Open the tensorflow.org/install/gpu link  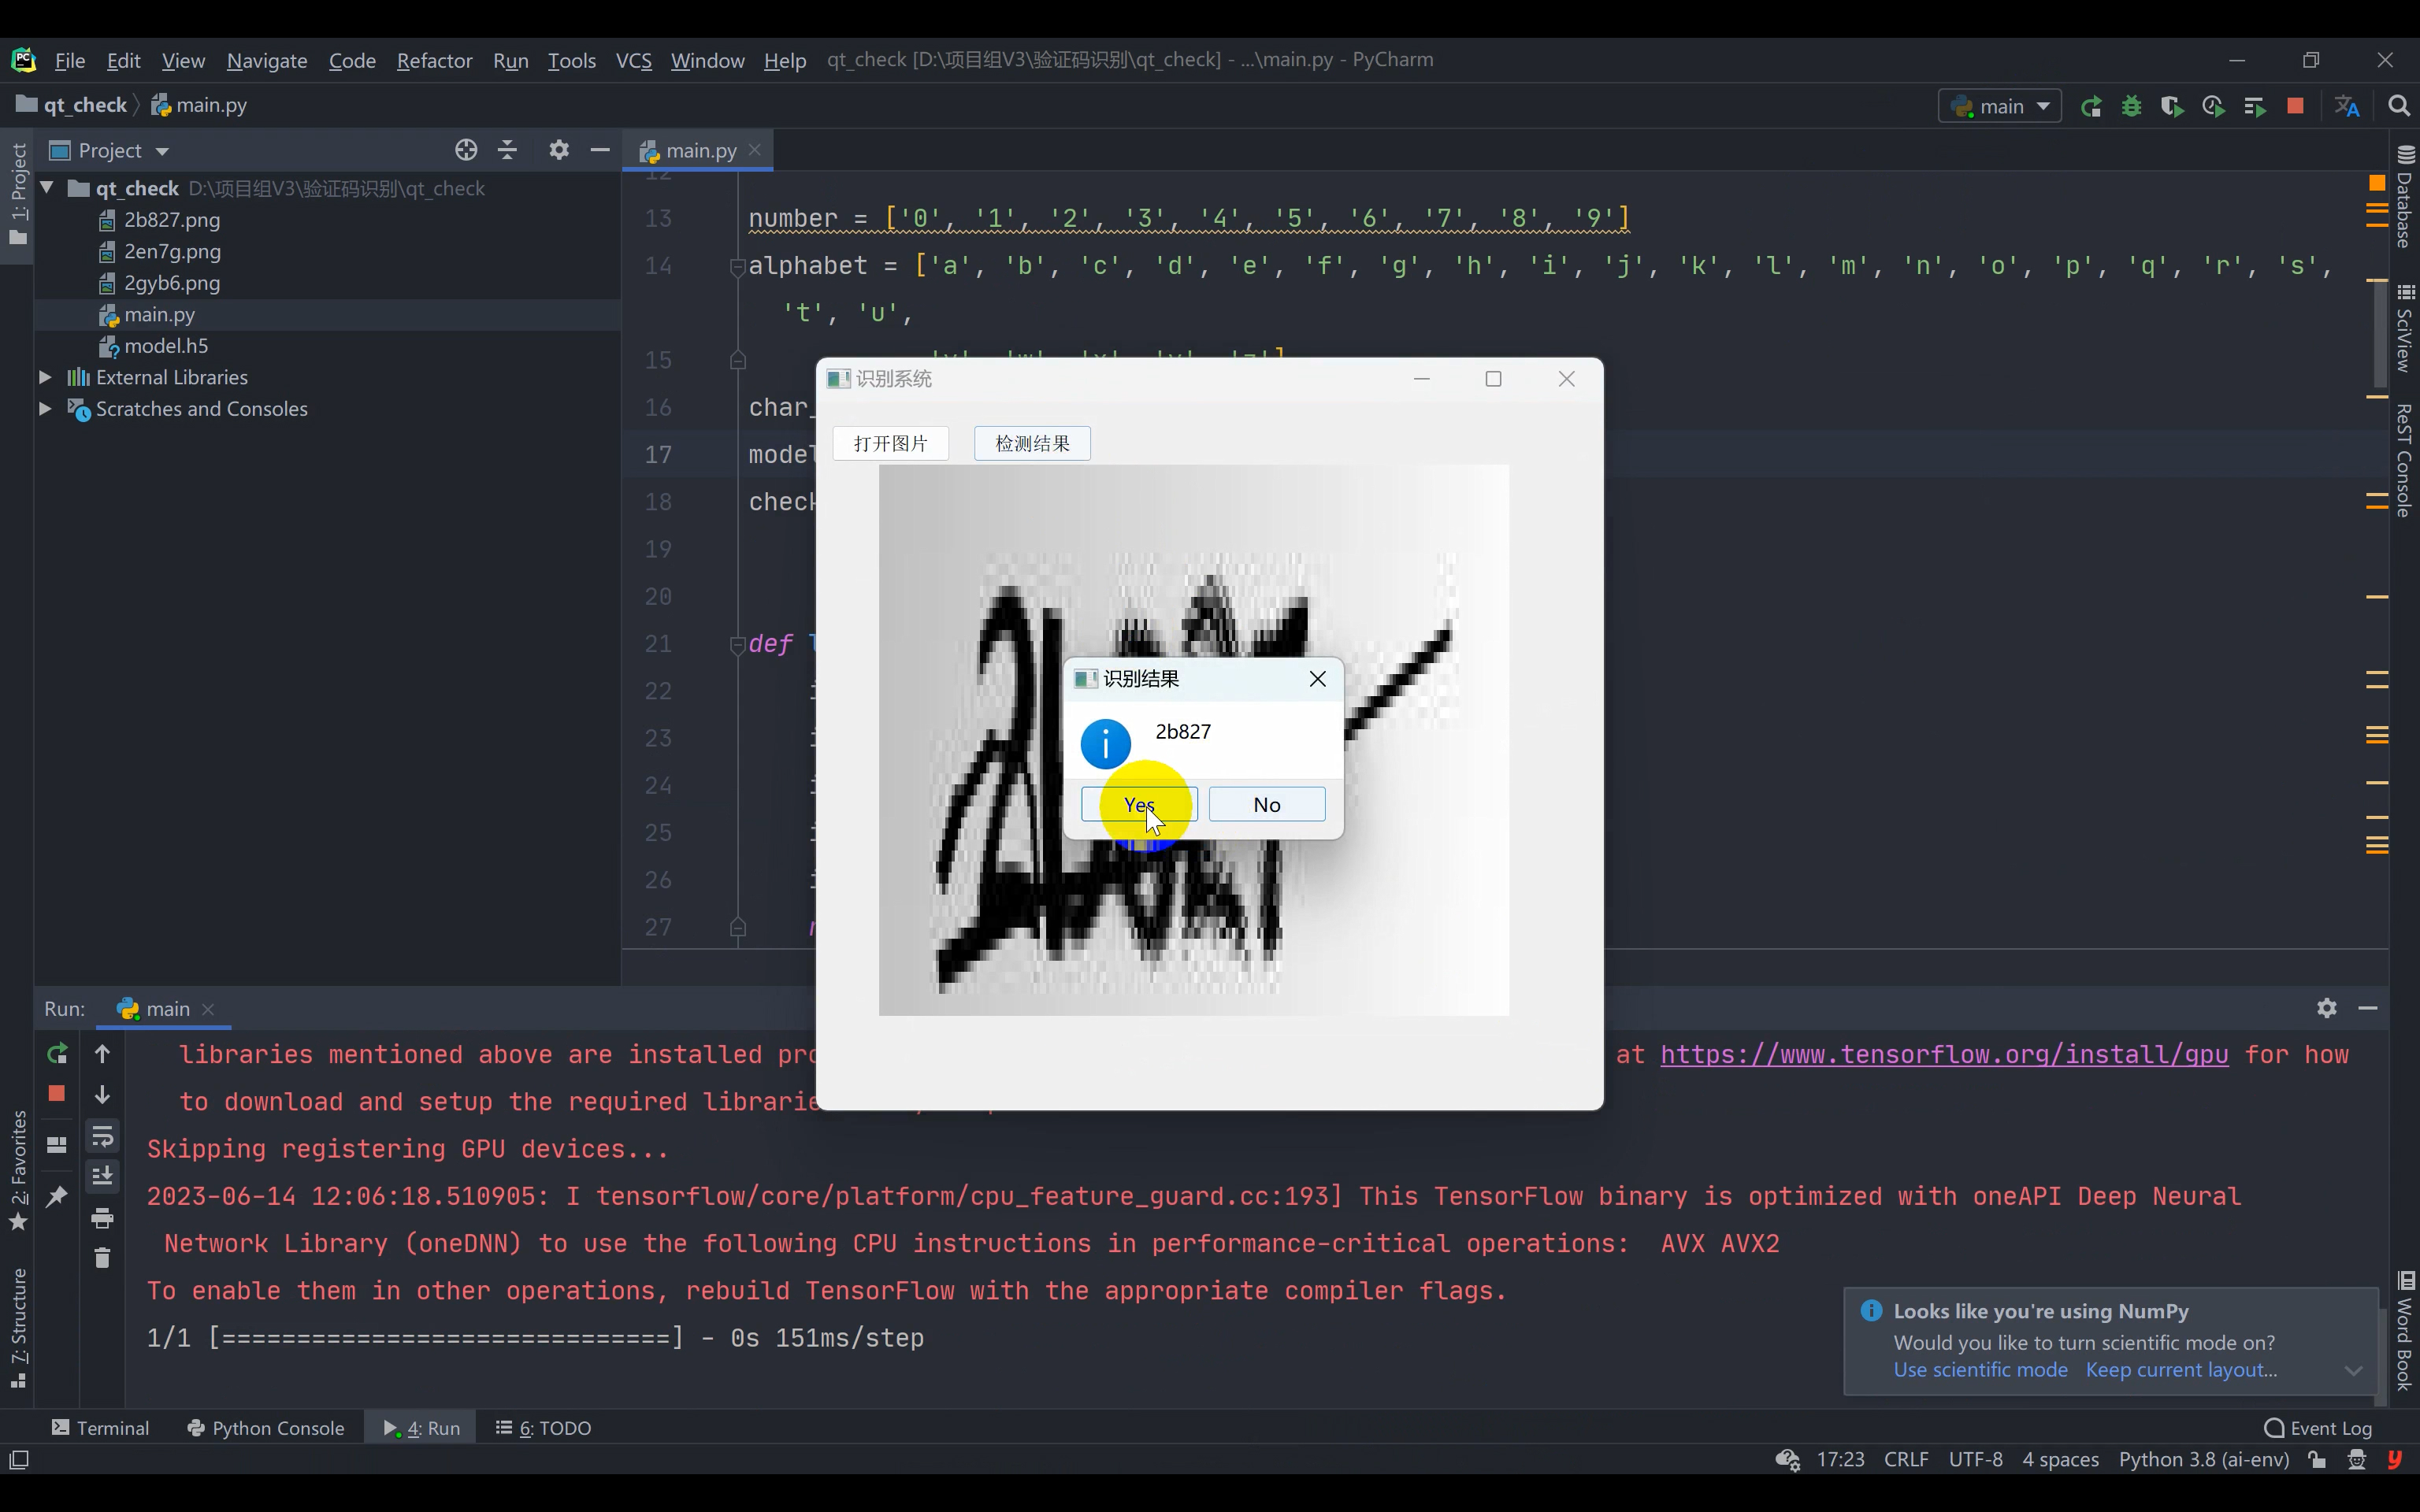click(x=1944, y=1055)
